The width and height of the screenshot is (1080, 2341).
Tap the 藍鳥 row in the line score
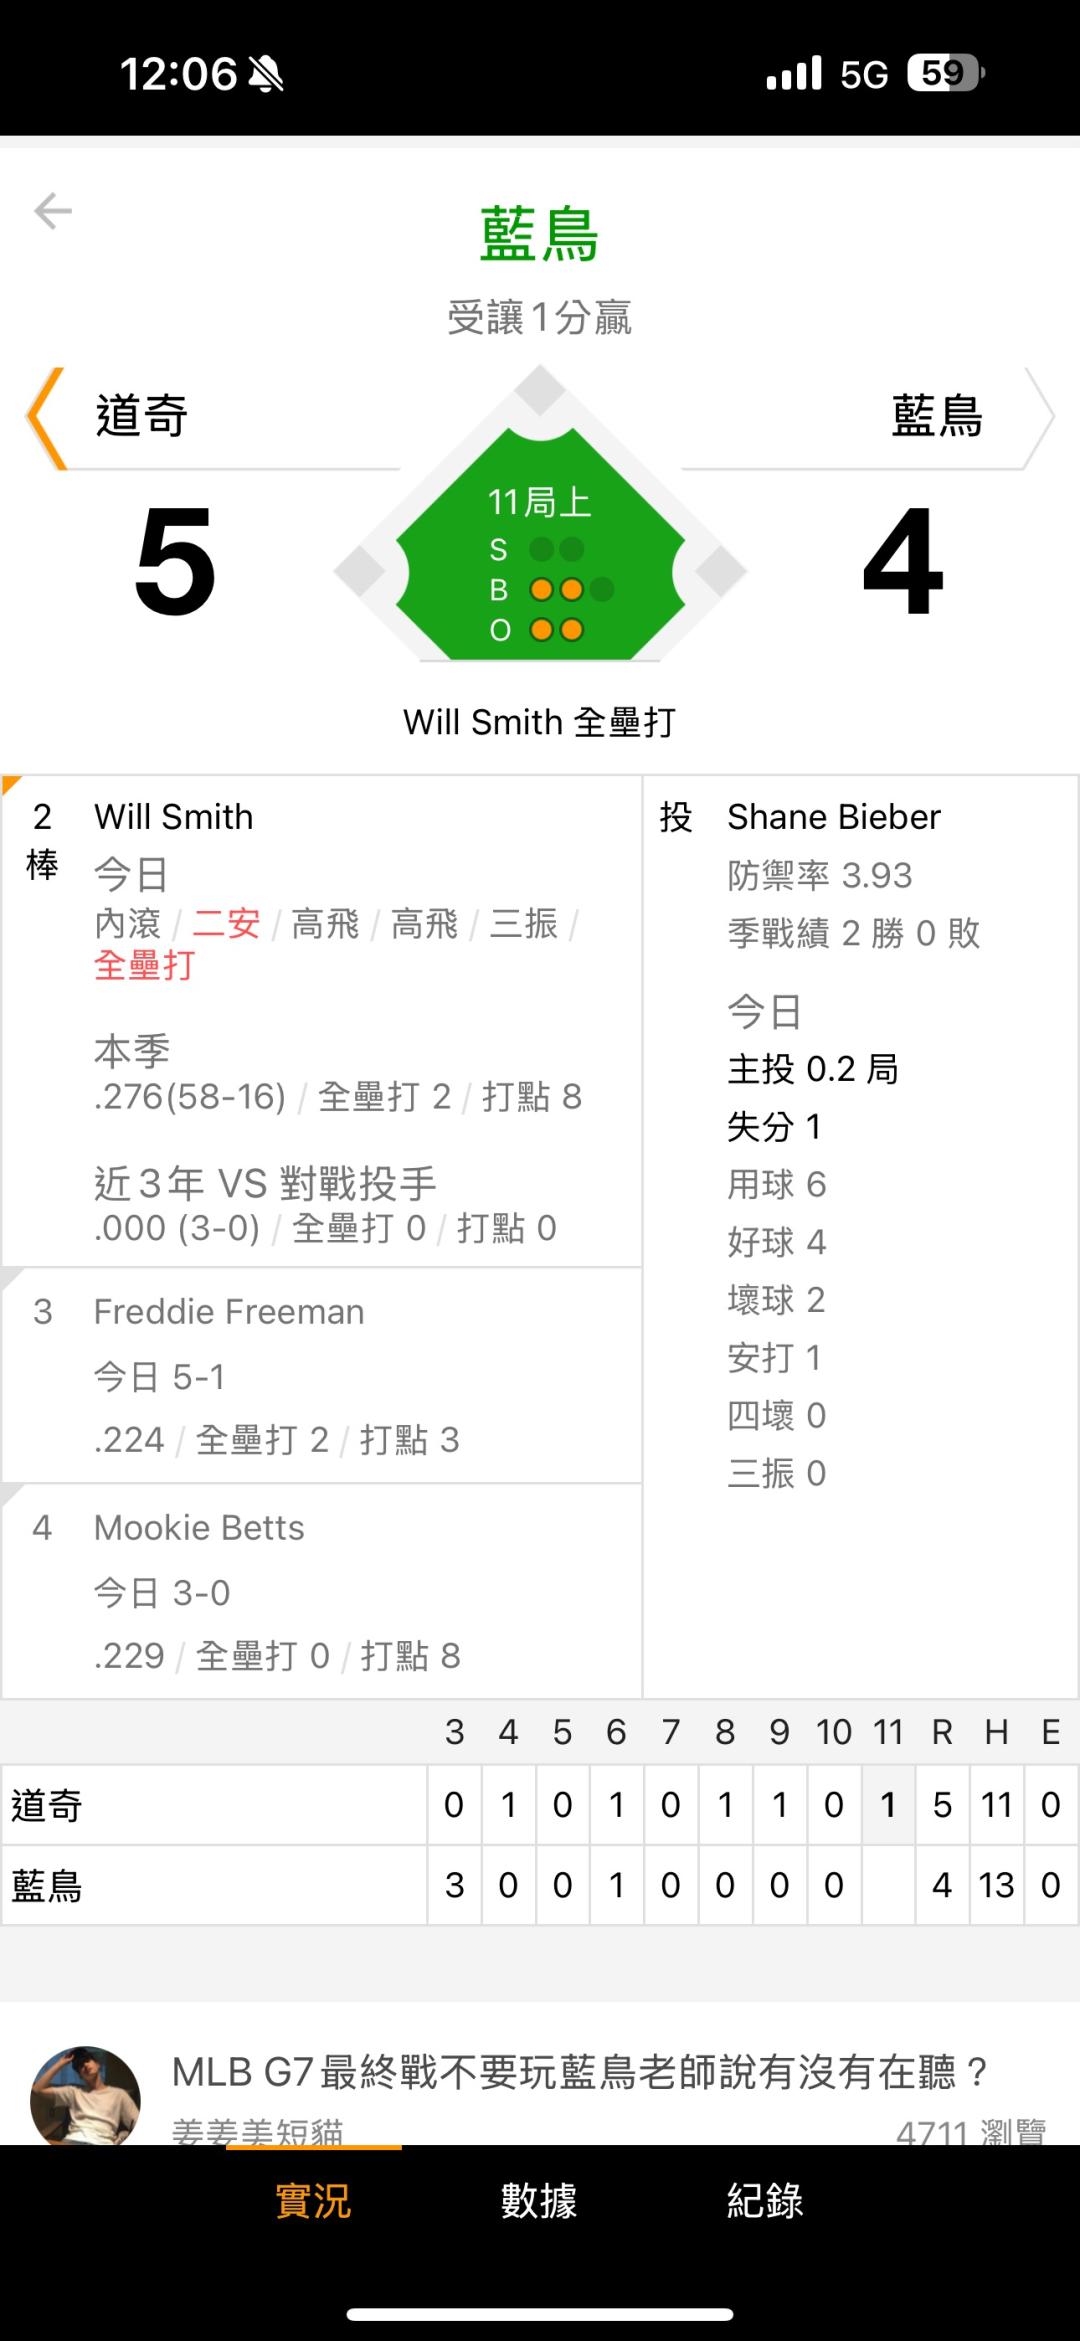(47, 1886)
